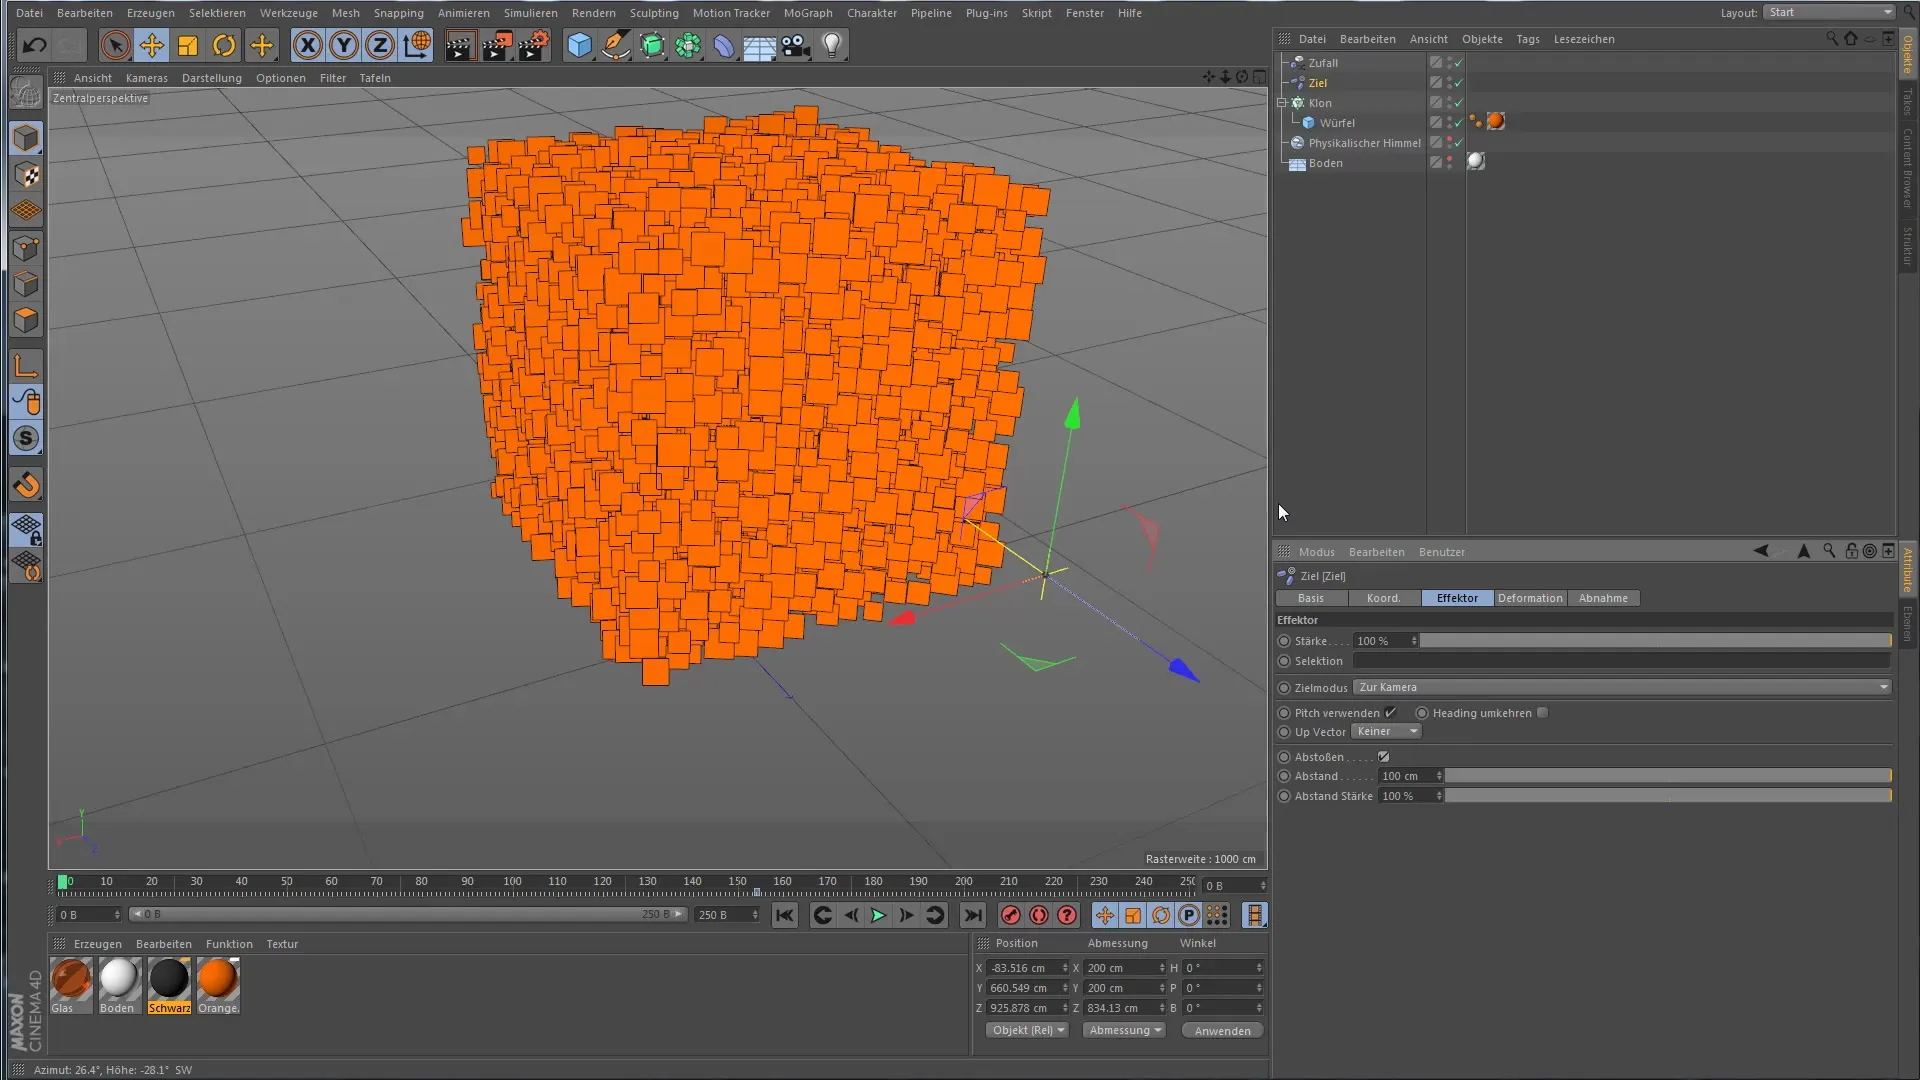Adjust the Abstand Stärke slider

coord(1668,796)
